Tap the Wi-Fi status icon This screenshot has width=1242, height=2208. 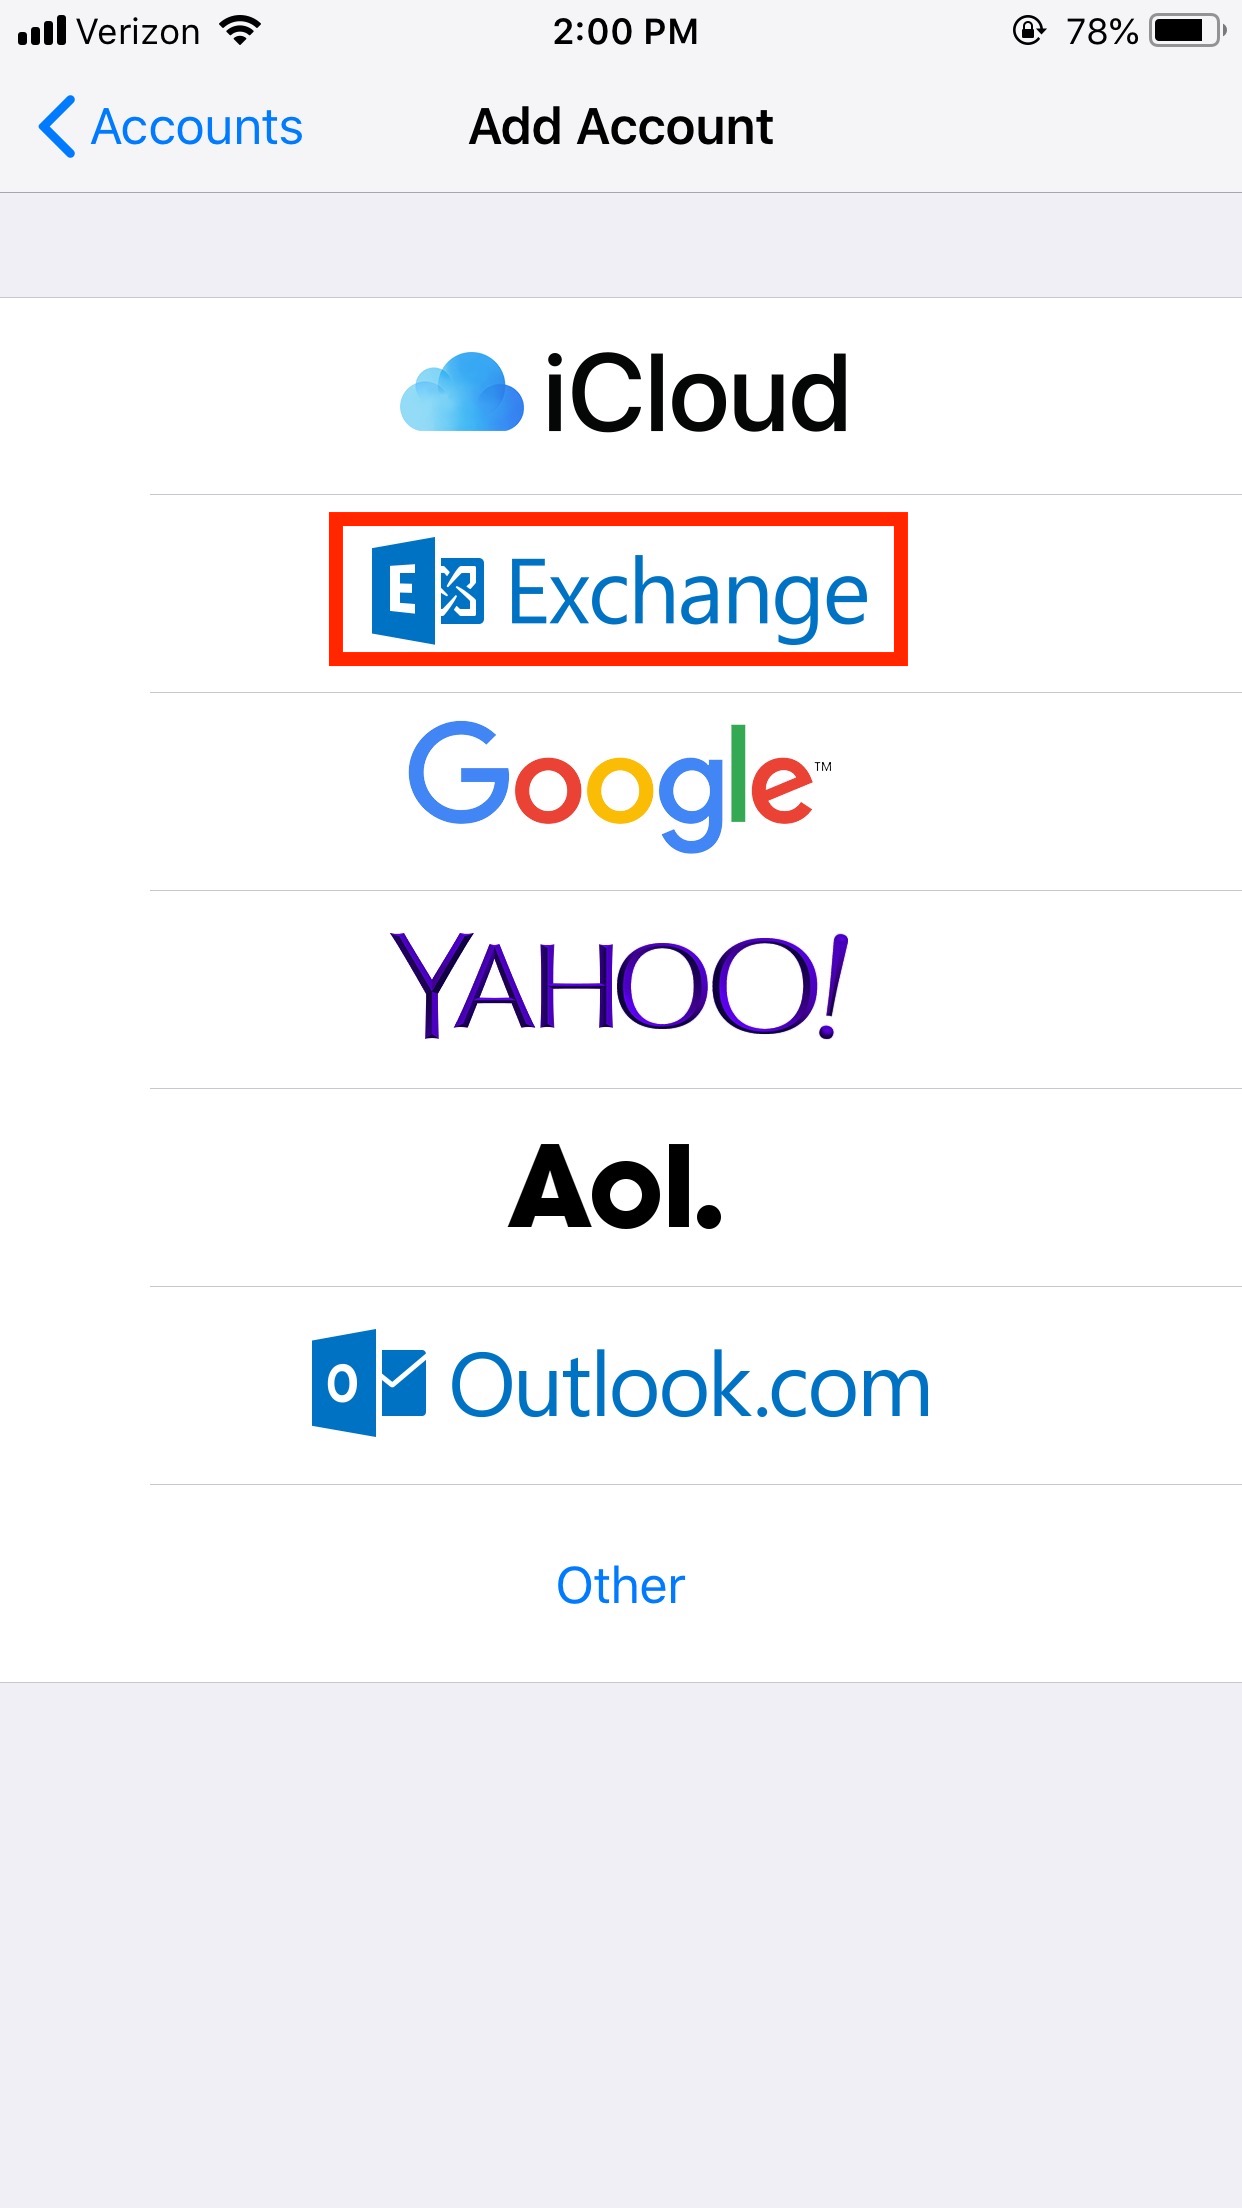[x=240, y=31]
